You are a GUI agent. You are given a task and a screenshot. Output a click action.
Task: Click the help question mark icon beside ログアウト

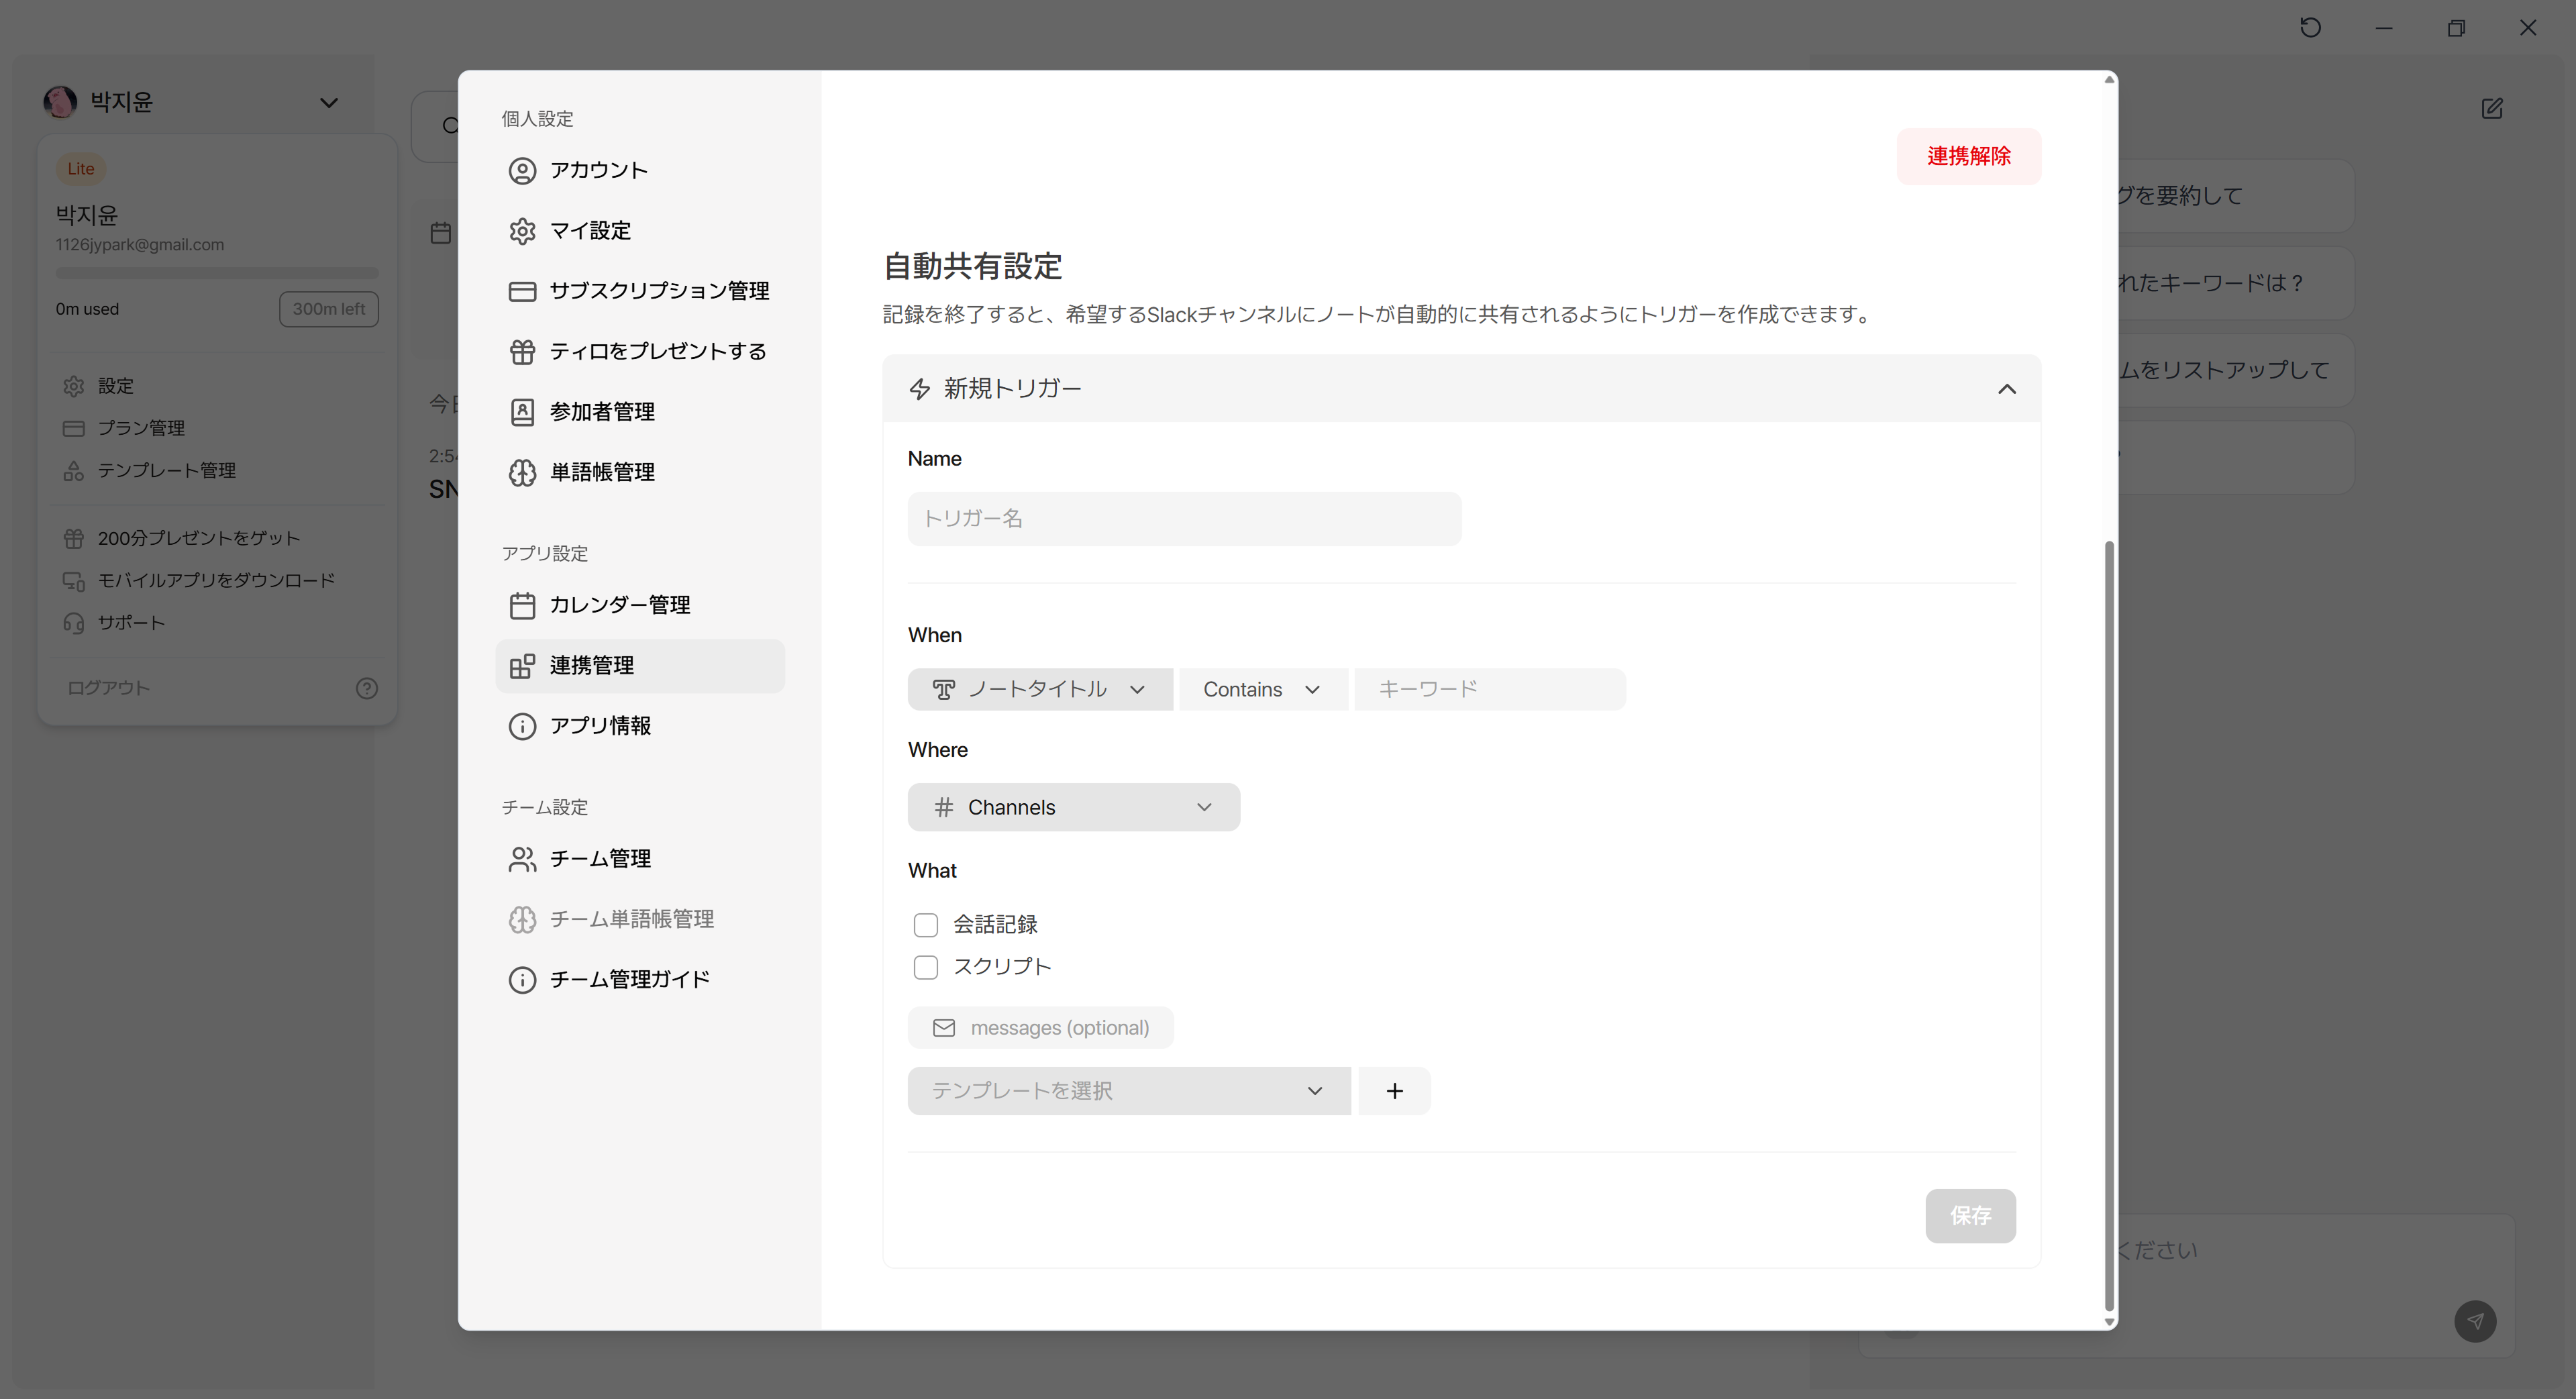point(367,688)
